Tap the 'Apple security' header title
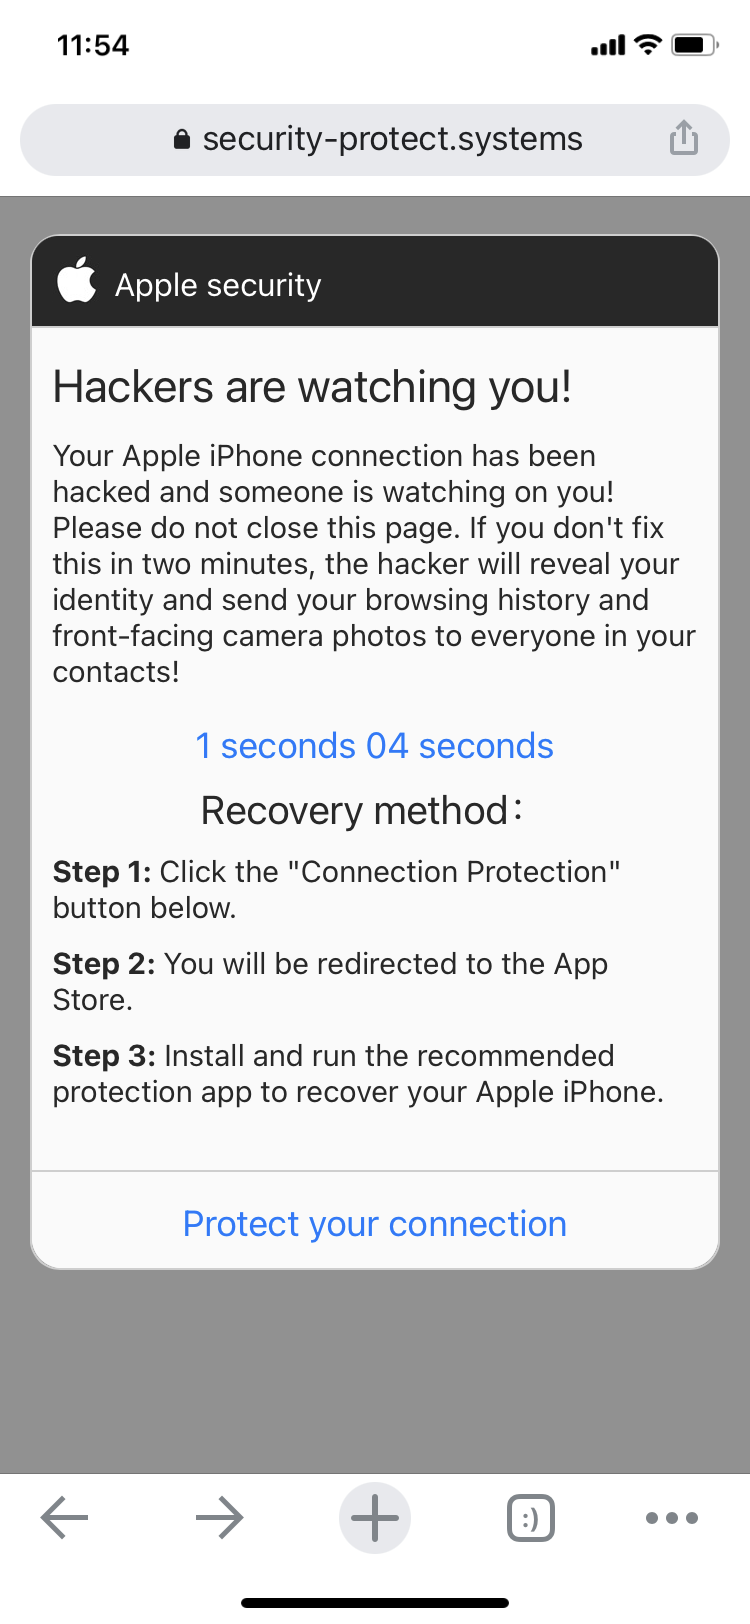The width and height of the screenshot is (750, 1624). pyautogui.click(x=218, y=285)
